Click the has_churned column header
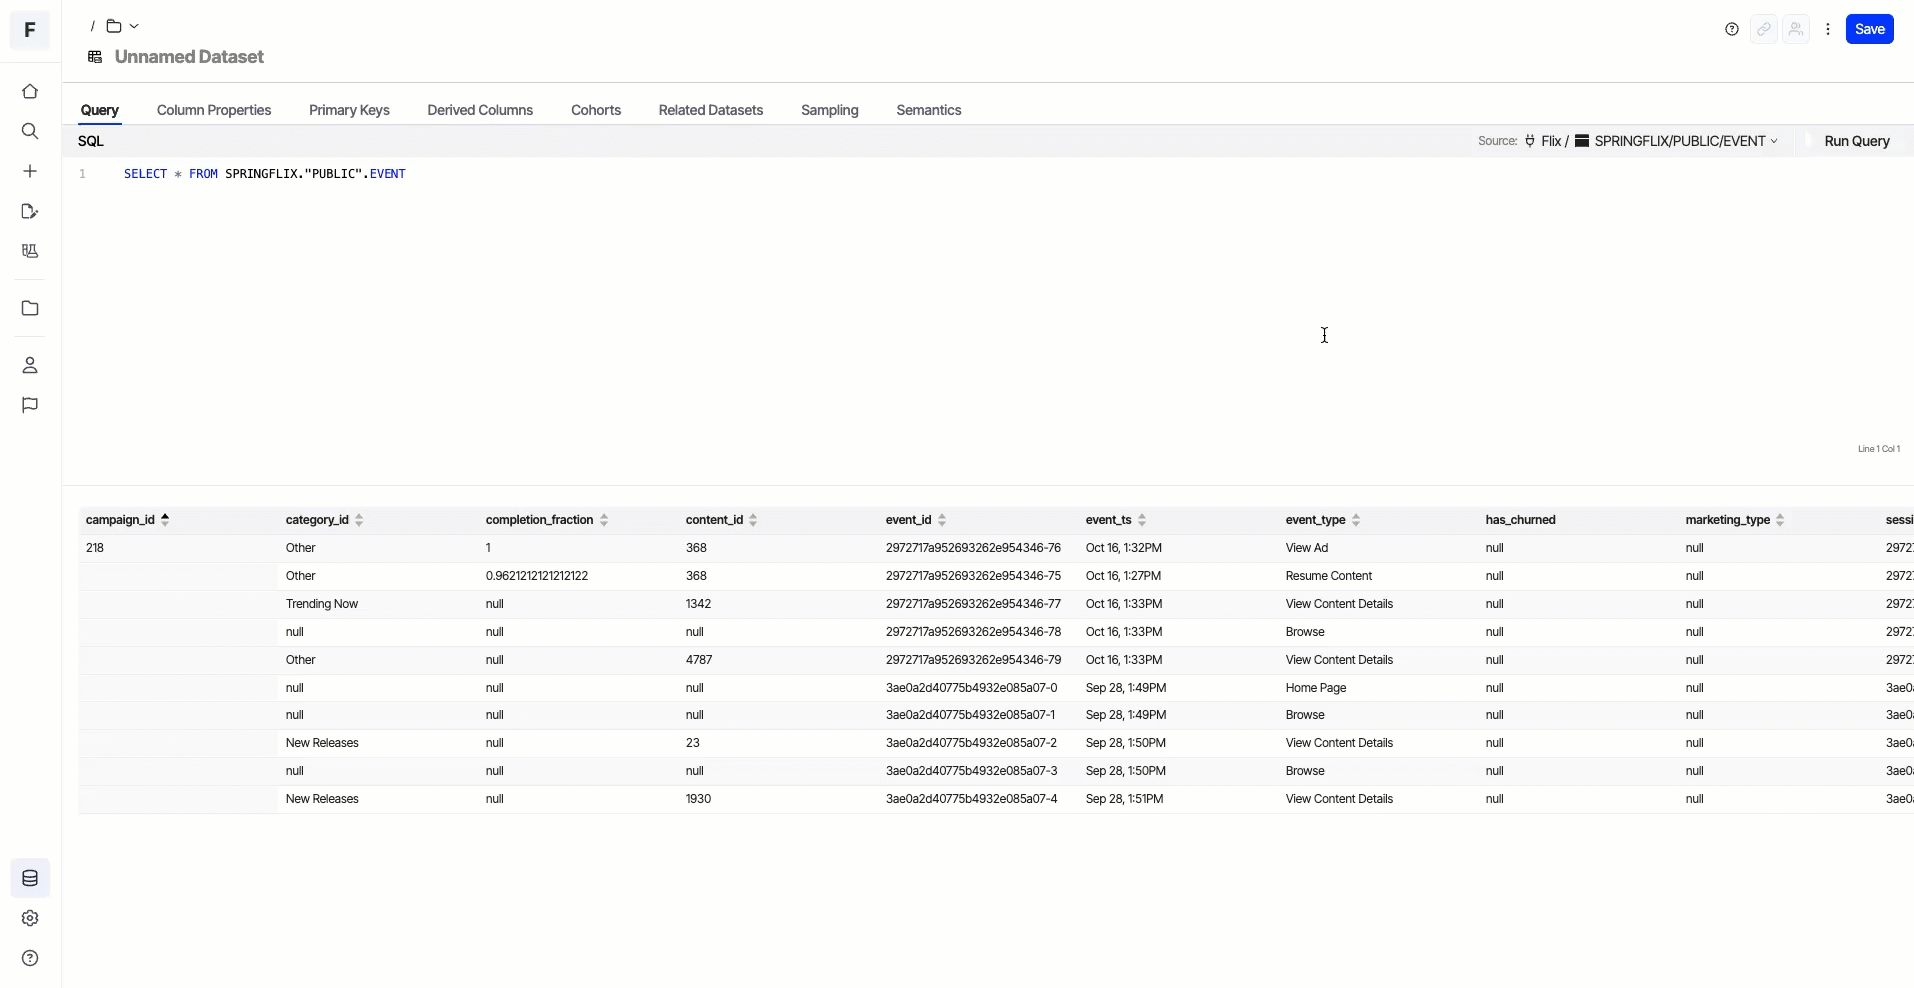Screen dimensions: 1914x988 (x=1520, y=520)
